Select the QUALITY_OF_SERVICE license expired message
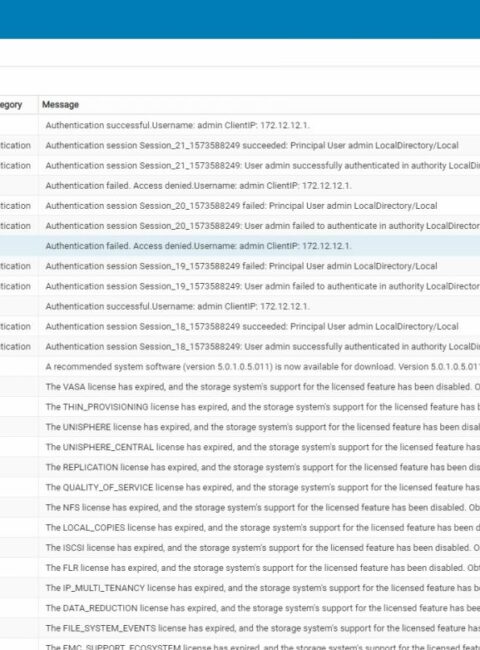480x650 pixels. 240,487
